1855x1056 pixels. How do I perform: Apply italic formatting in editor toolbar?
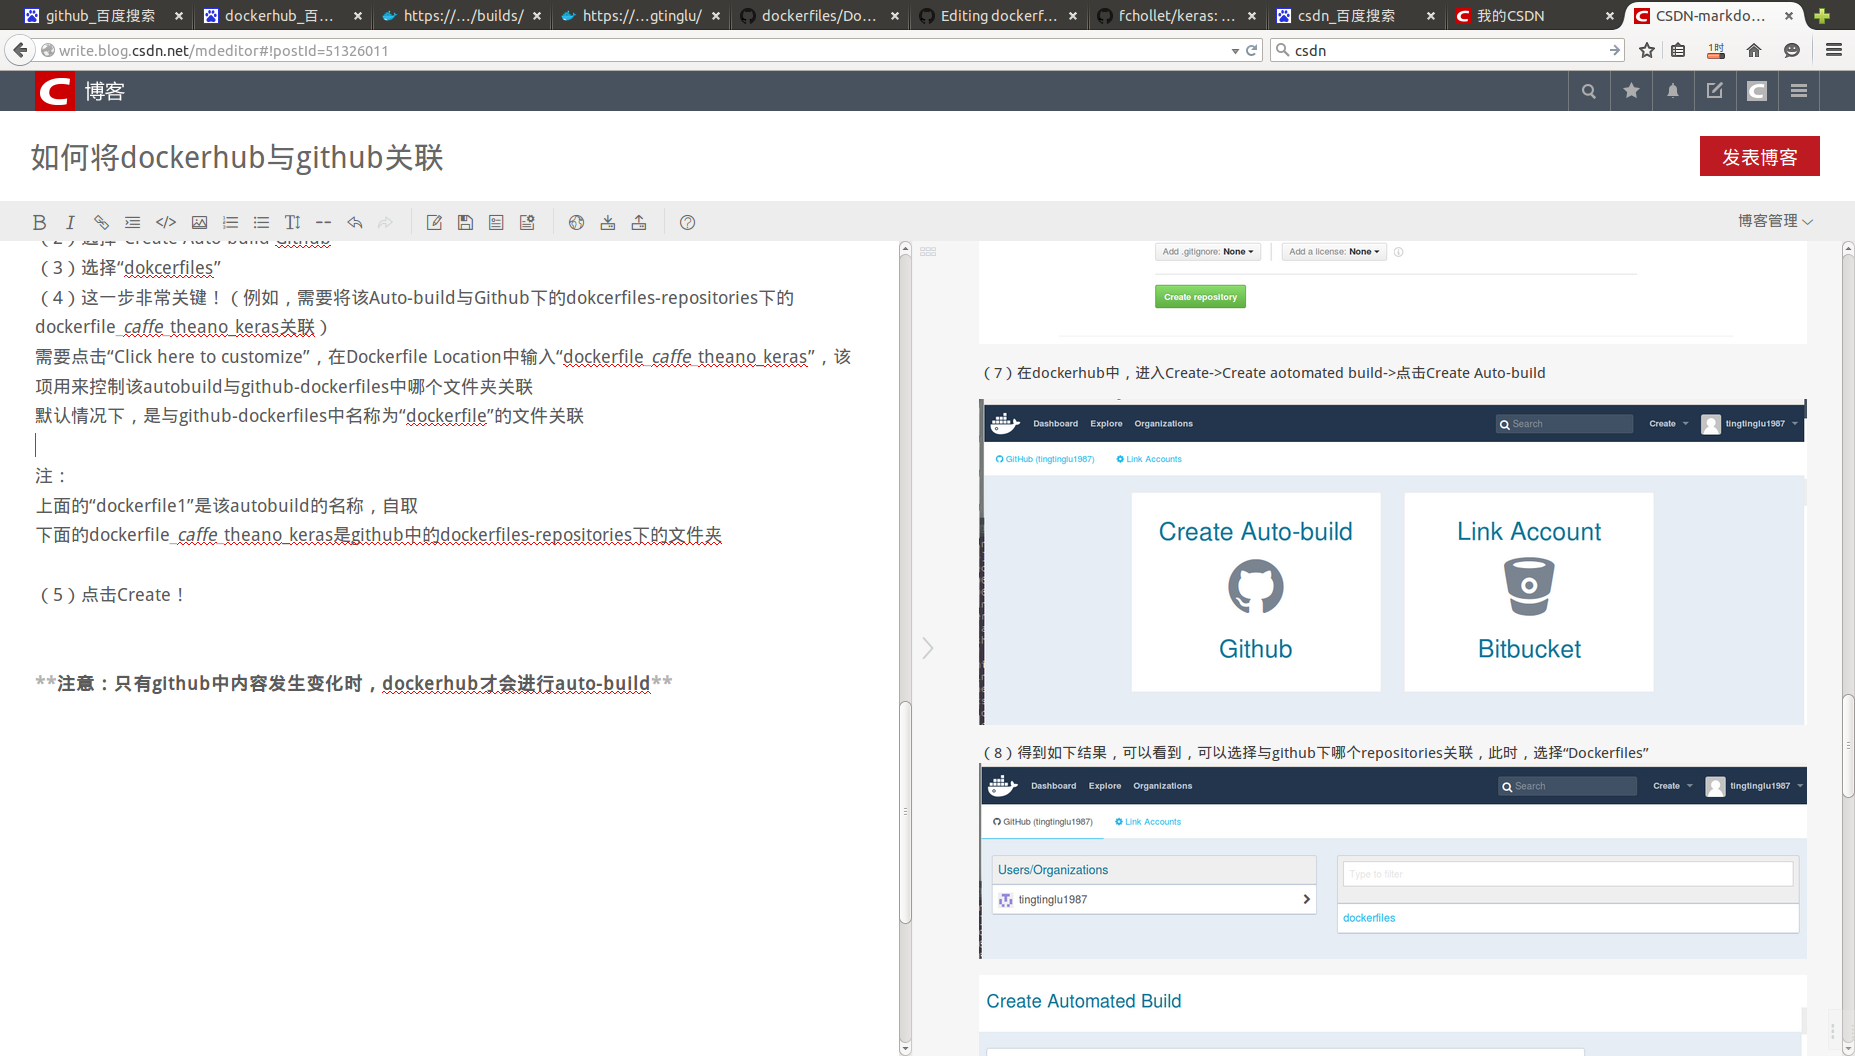click(70, 222)
